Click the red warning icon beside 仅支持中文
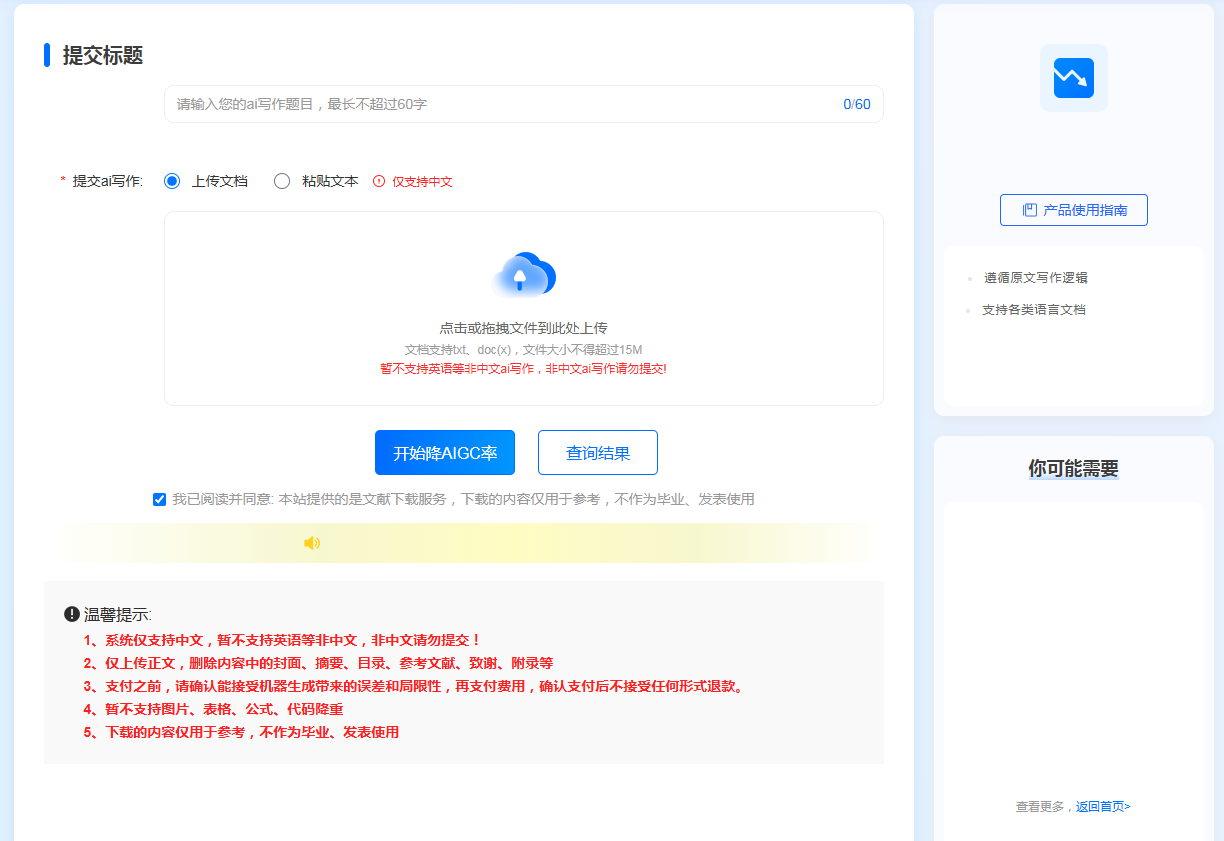1224x841 pixels. click(379, 182)
